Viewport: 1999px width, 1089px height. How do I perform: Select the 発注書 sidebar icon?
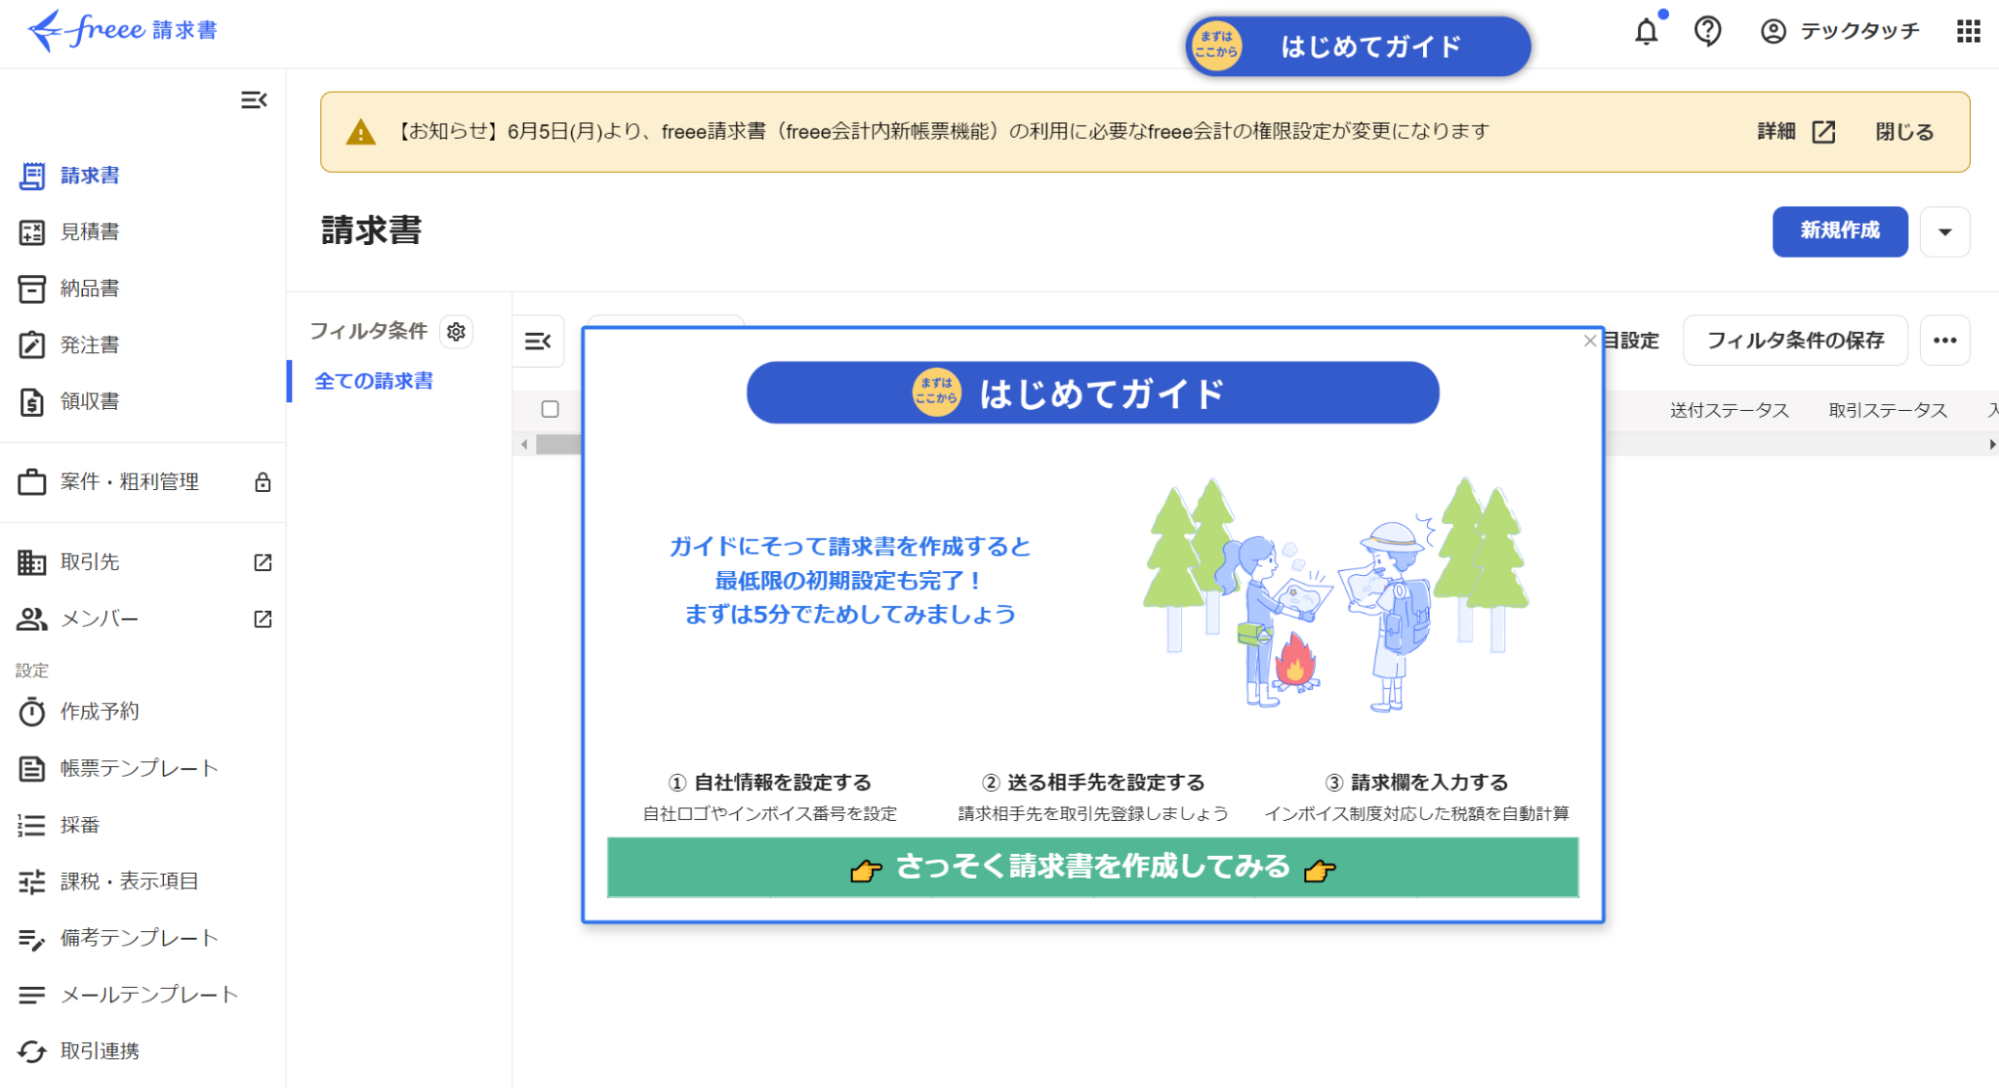pos(33,344)
